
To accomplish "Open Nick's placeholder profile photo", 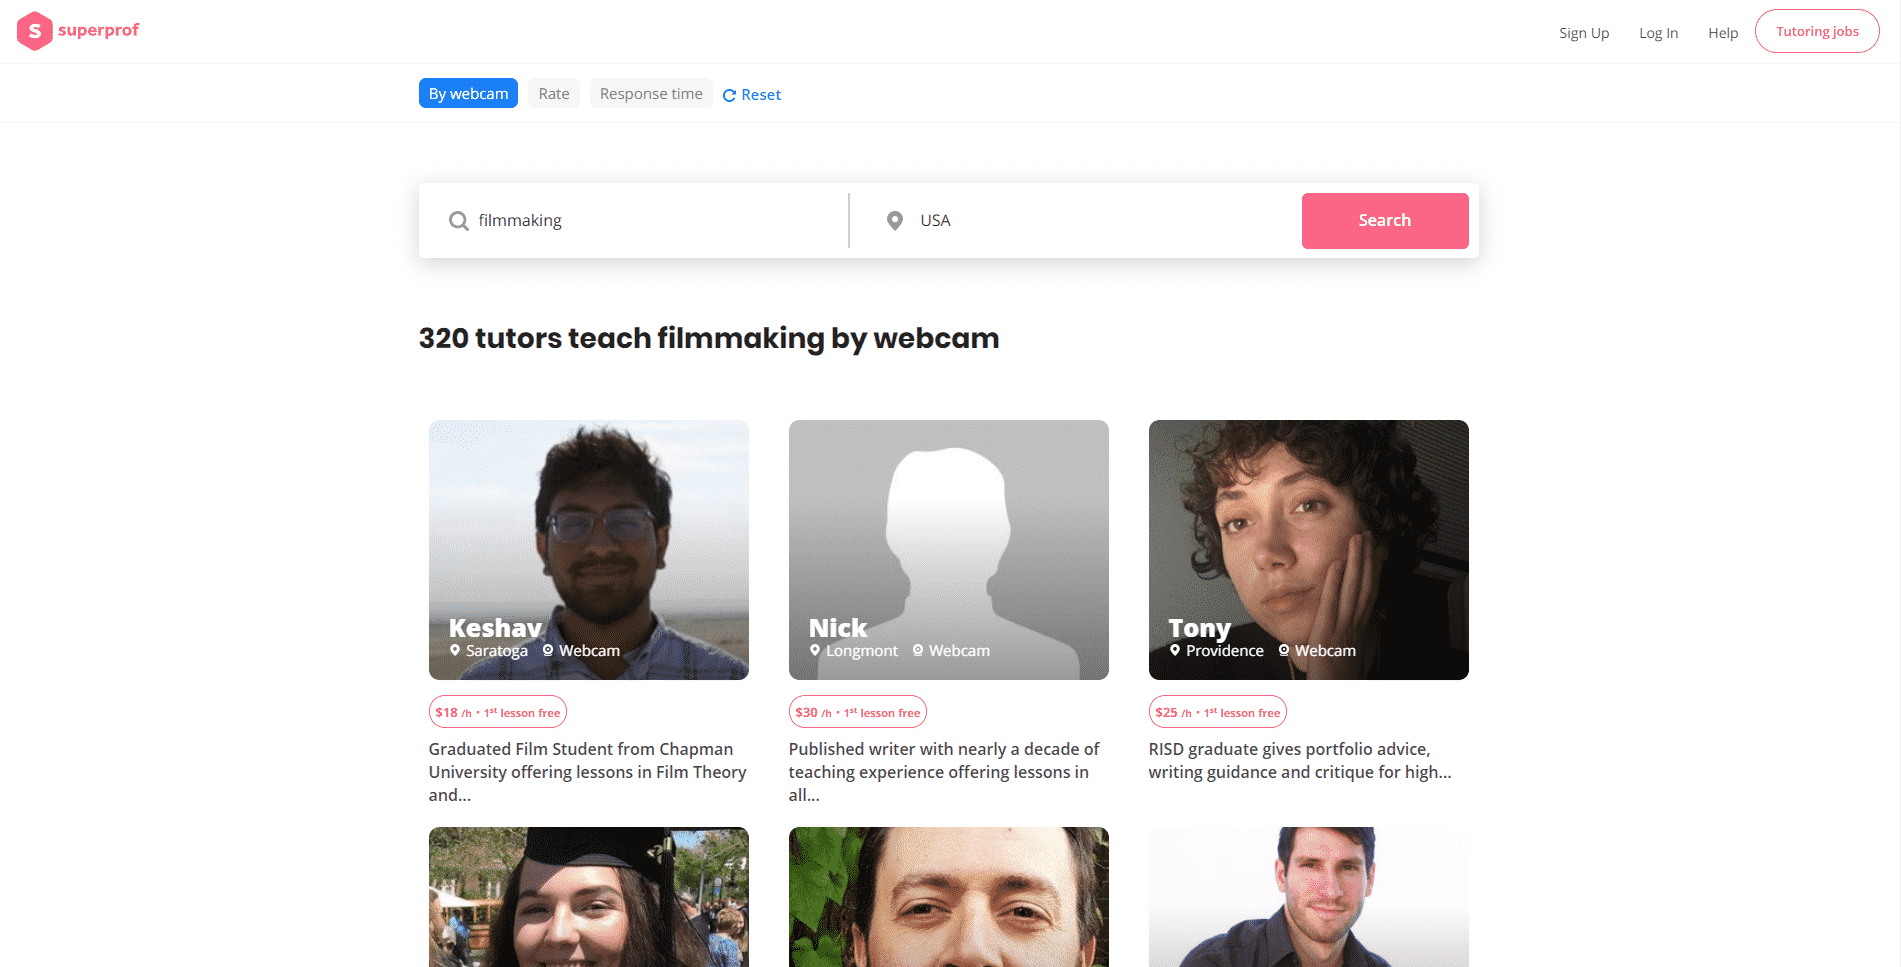I will click(949, 550).
